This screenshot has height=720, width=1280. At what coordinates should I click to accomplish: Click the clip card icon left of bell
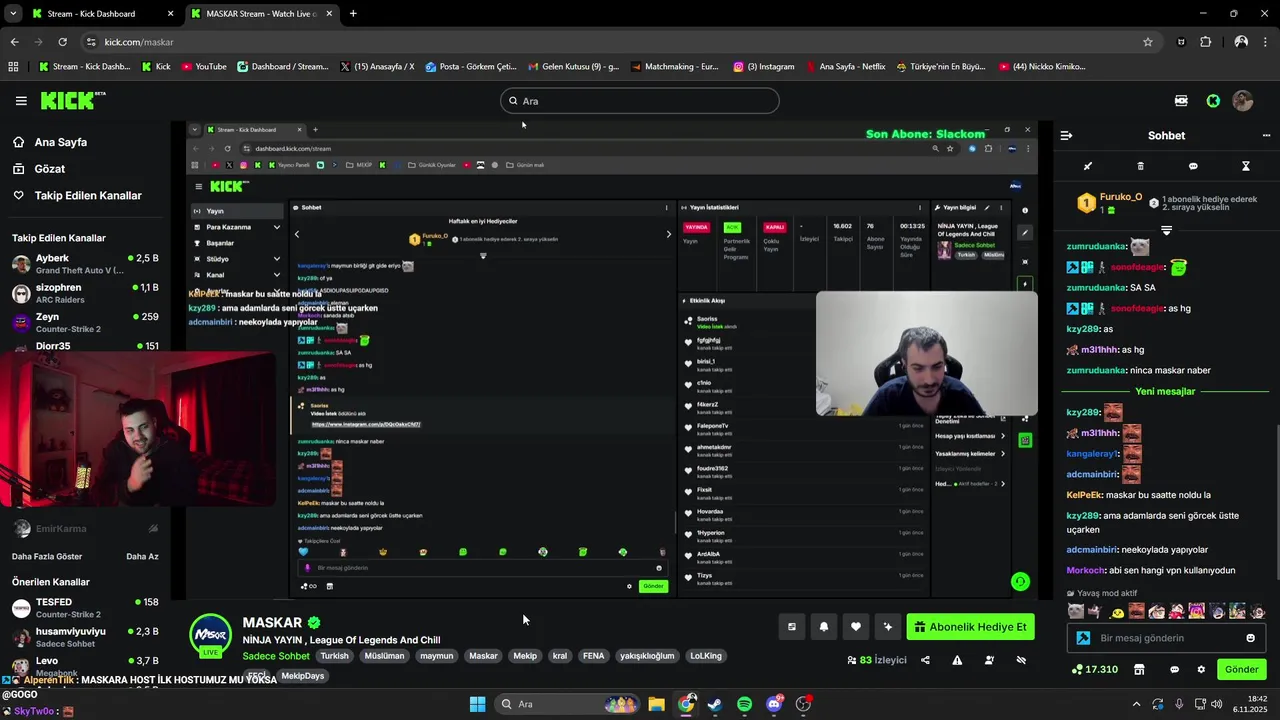tap(792, 627)
